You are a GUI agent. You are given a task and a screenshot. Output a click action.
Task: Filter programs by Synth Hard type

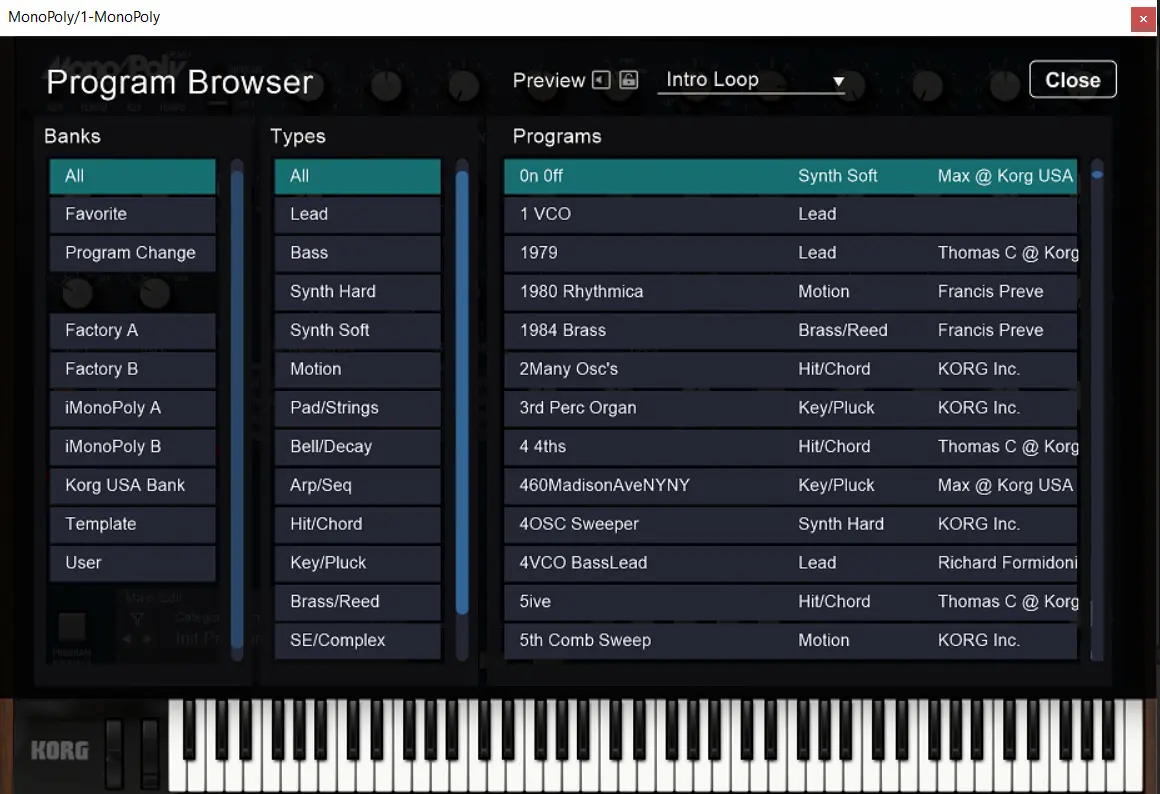coord(357,292)
